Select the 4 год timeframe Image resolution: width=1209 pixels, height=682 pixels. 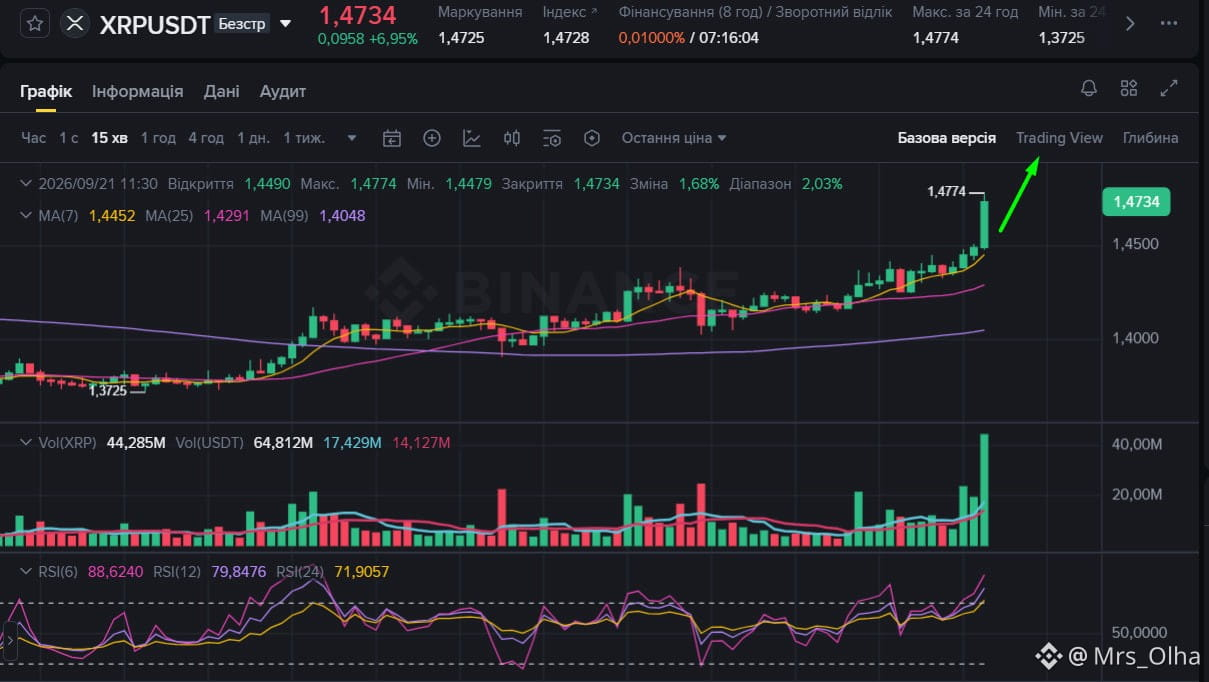tap(206, 138)
